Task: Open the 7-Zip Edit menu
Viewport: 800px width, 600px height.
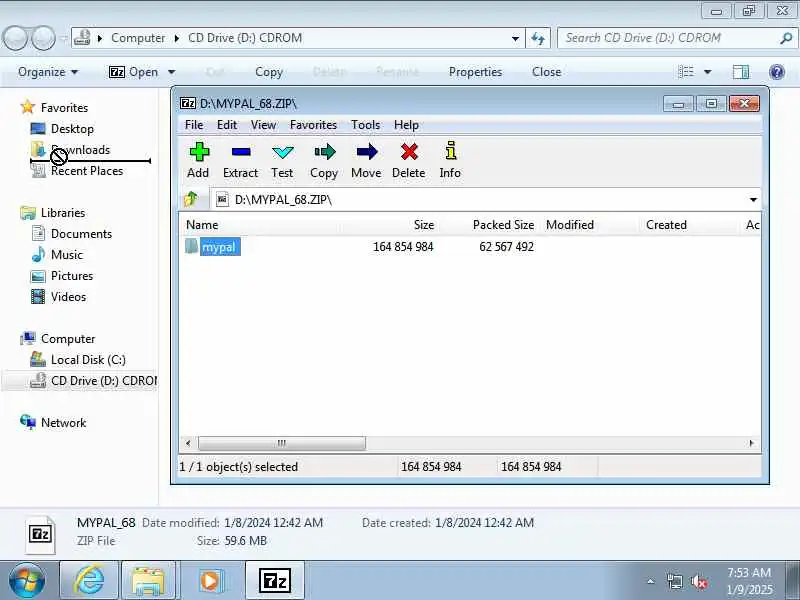Action: [227, 124]
